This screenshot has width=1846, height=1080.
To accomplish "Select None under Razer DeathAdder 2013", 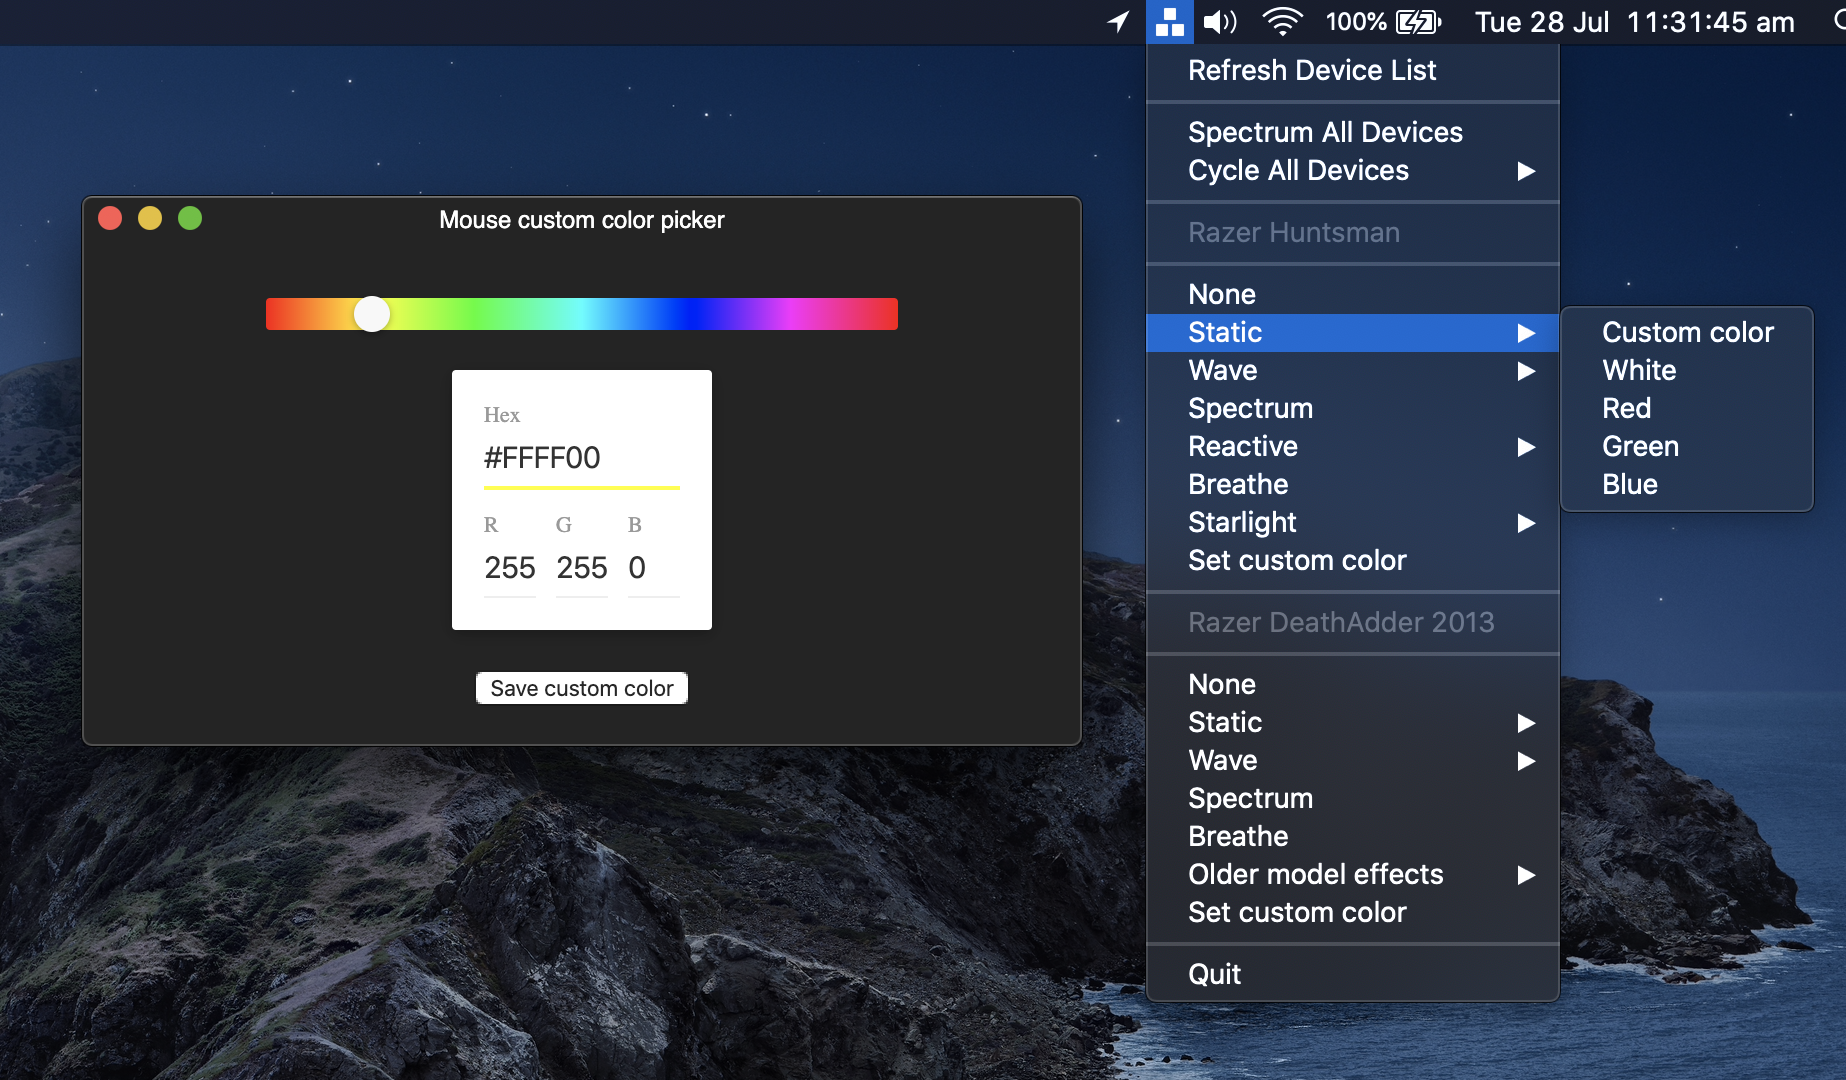I will coord(1352,684).
